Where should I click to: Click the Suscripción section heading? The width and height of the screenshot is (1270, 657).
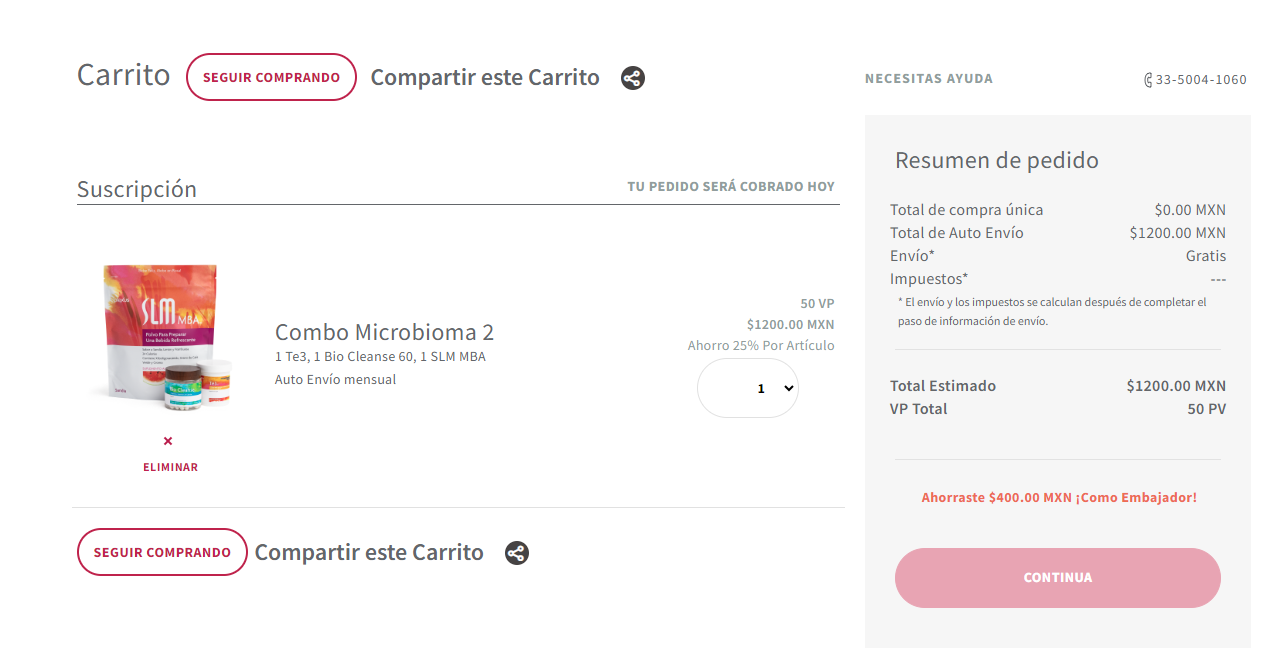[x=137, y=189]
